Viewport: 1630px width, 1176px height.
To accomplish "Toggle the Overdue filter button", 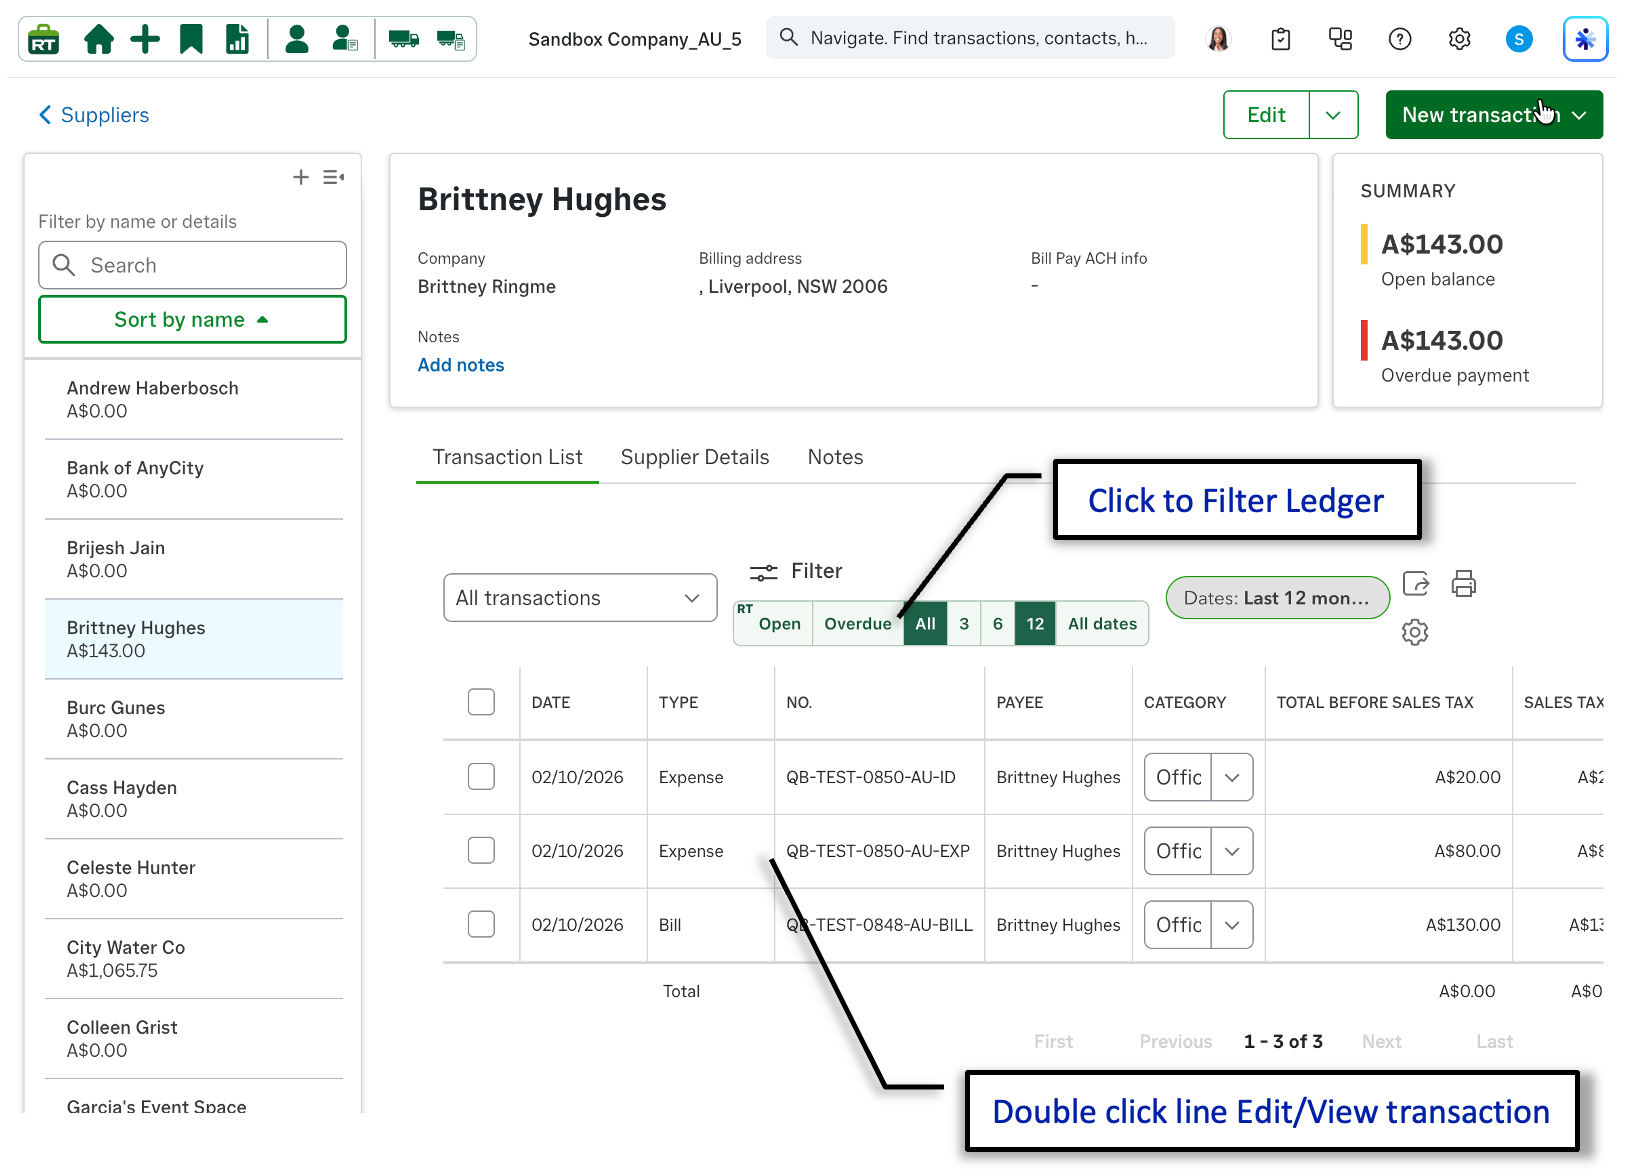I will click(x=857, y=624).
